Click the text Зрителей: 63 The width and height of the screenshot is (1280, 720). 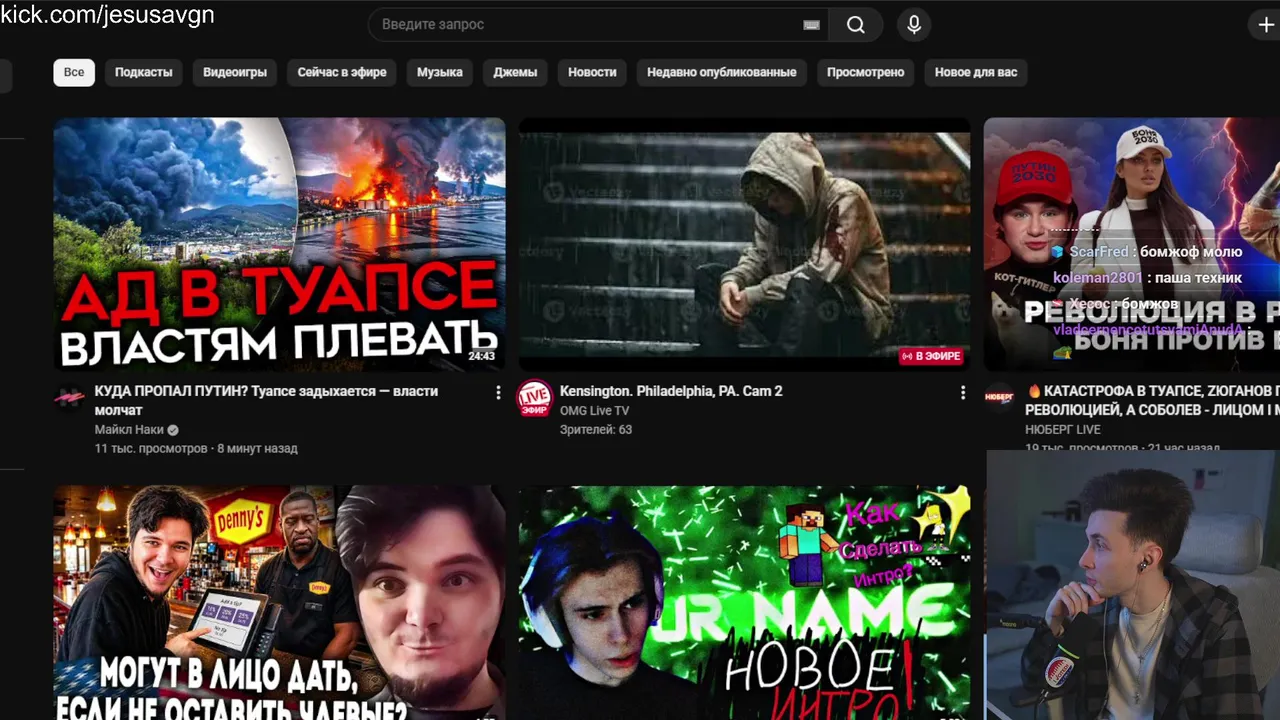pyautogui.click(x=596, y=430)
